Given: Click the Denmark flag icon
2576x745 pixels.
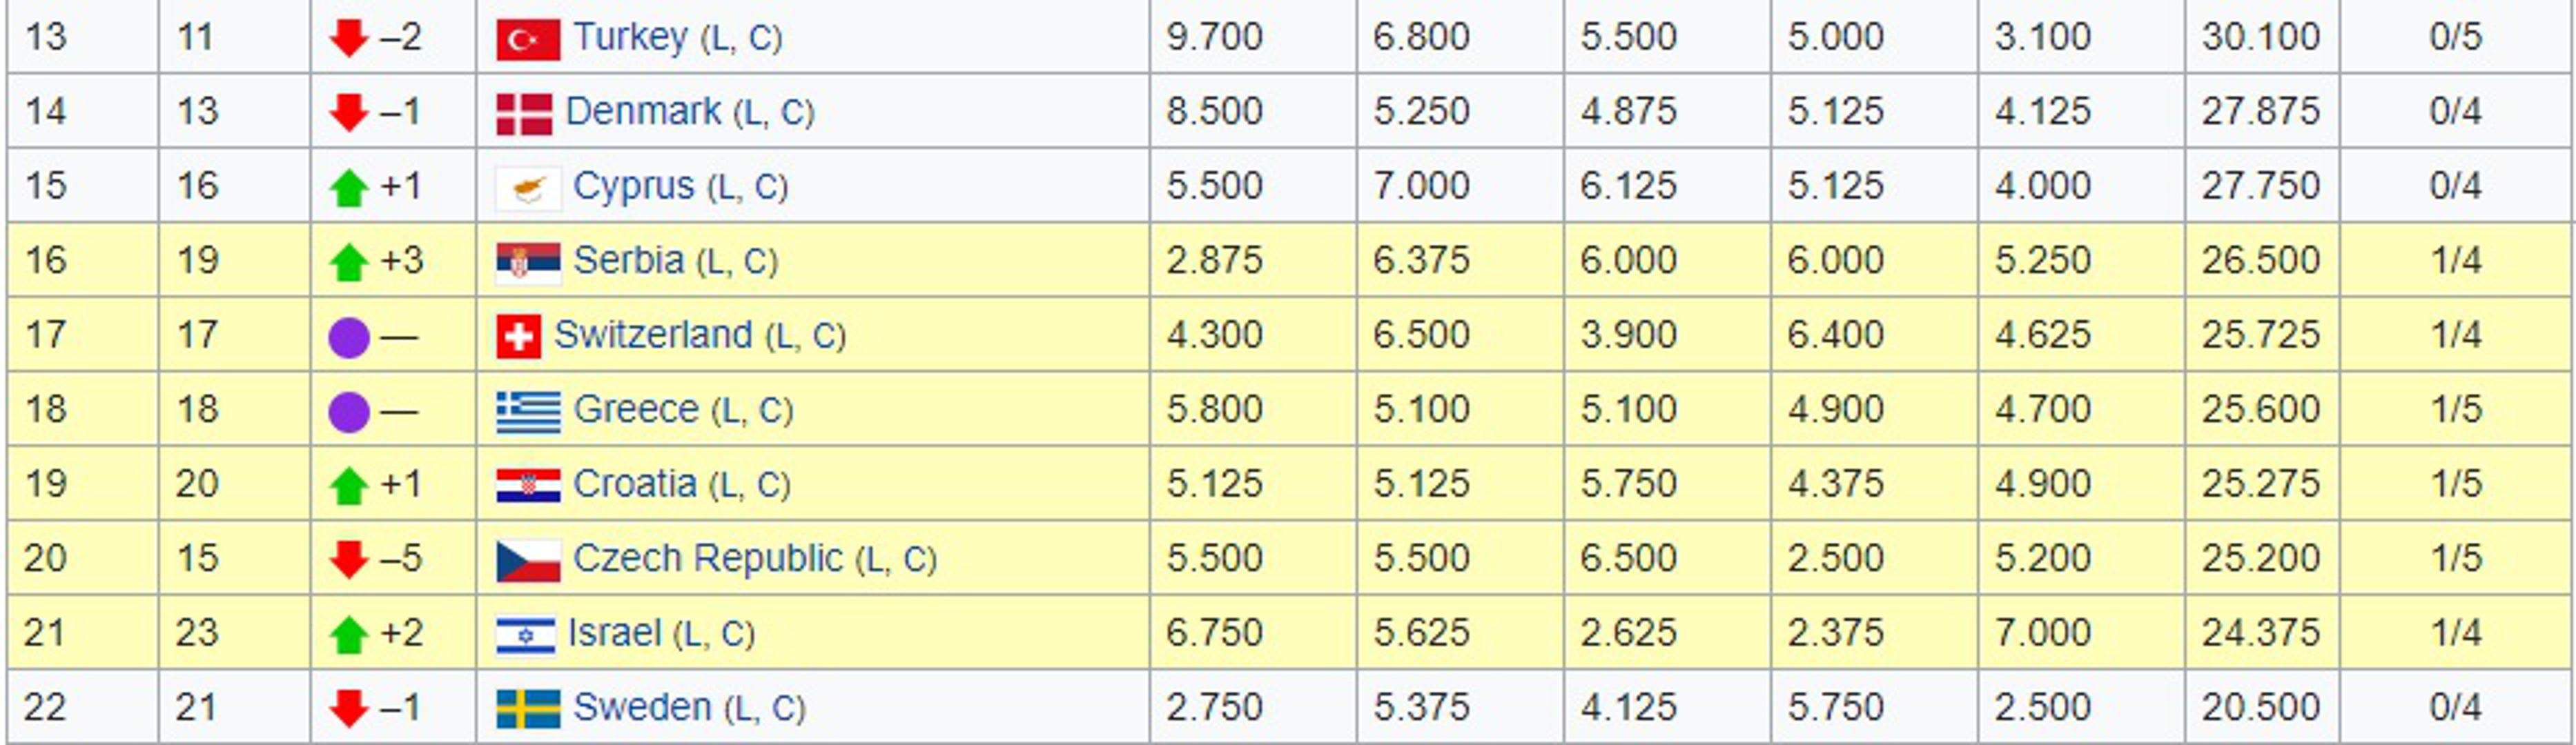Looking at the screenshot, I should click(x=523, y=113).
